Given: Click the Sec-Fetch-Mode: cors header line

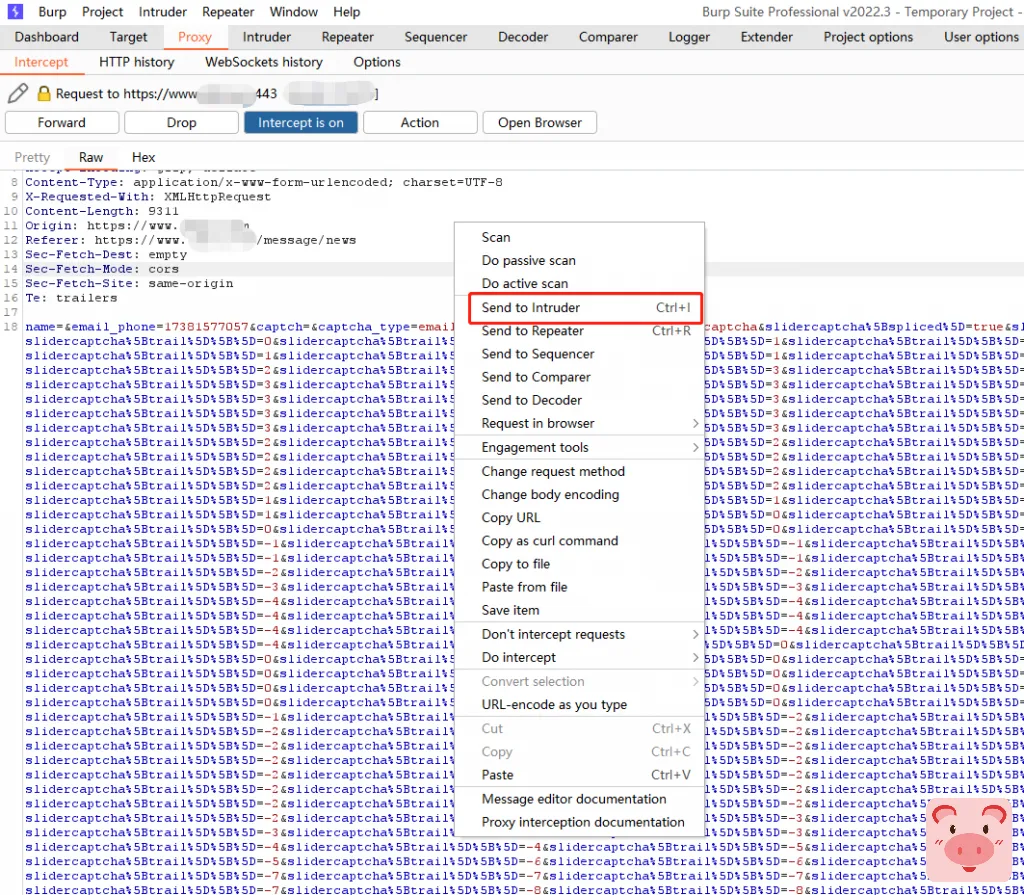Looking at the screenshot, I should click(102, 269).
